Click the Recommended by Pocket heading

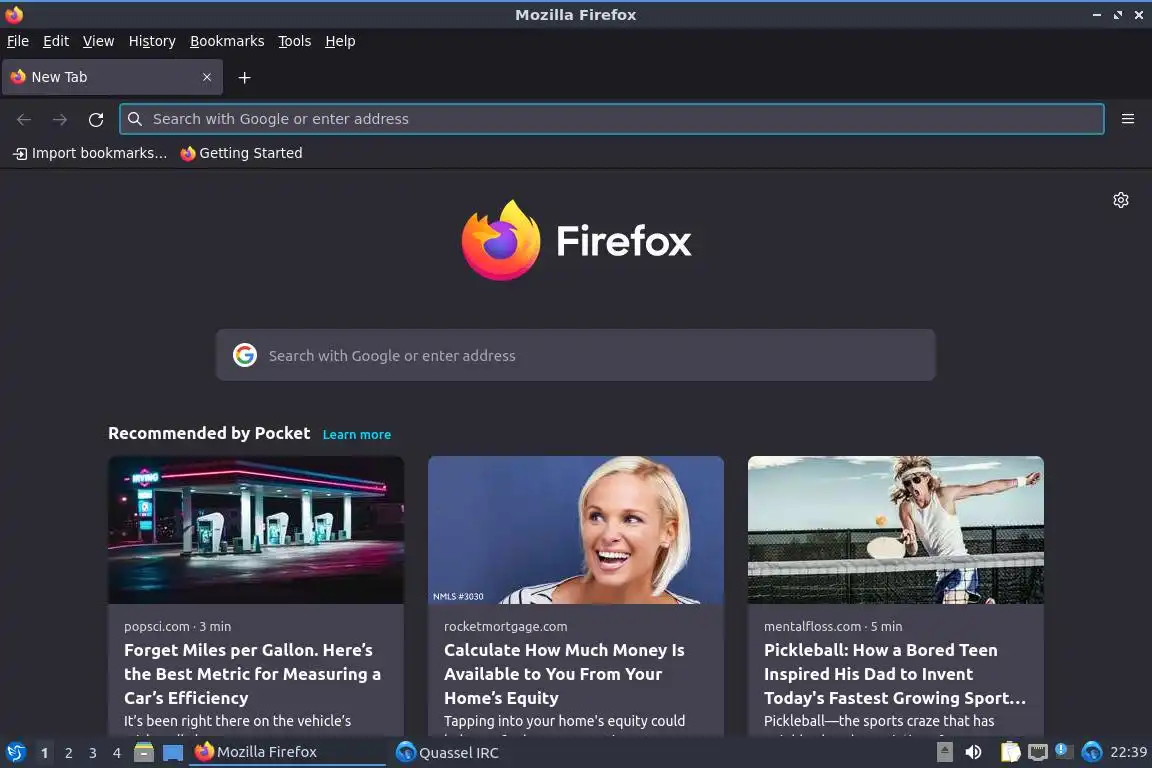click(209, 433)
